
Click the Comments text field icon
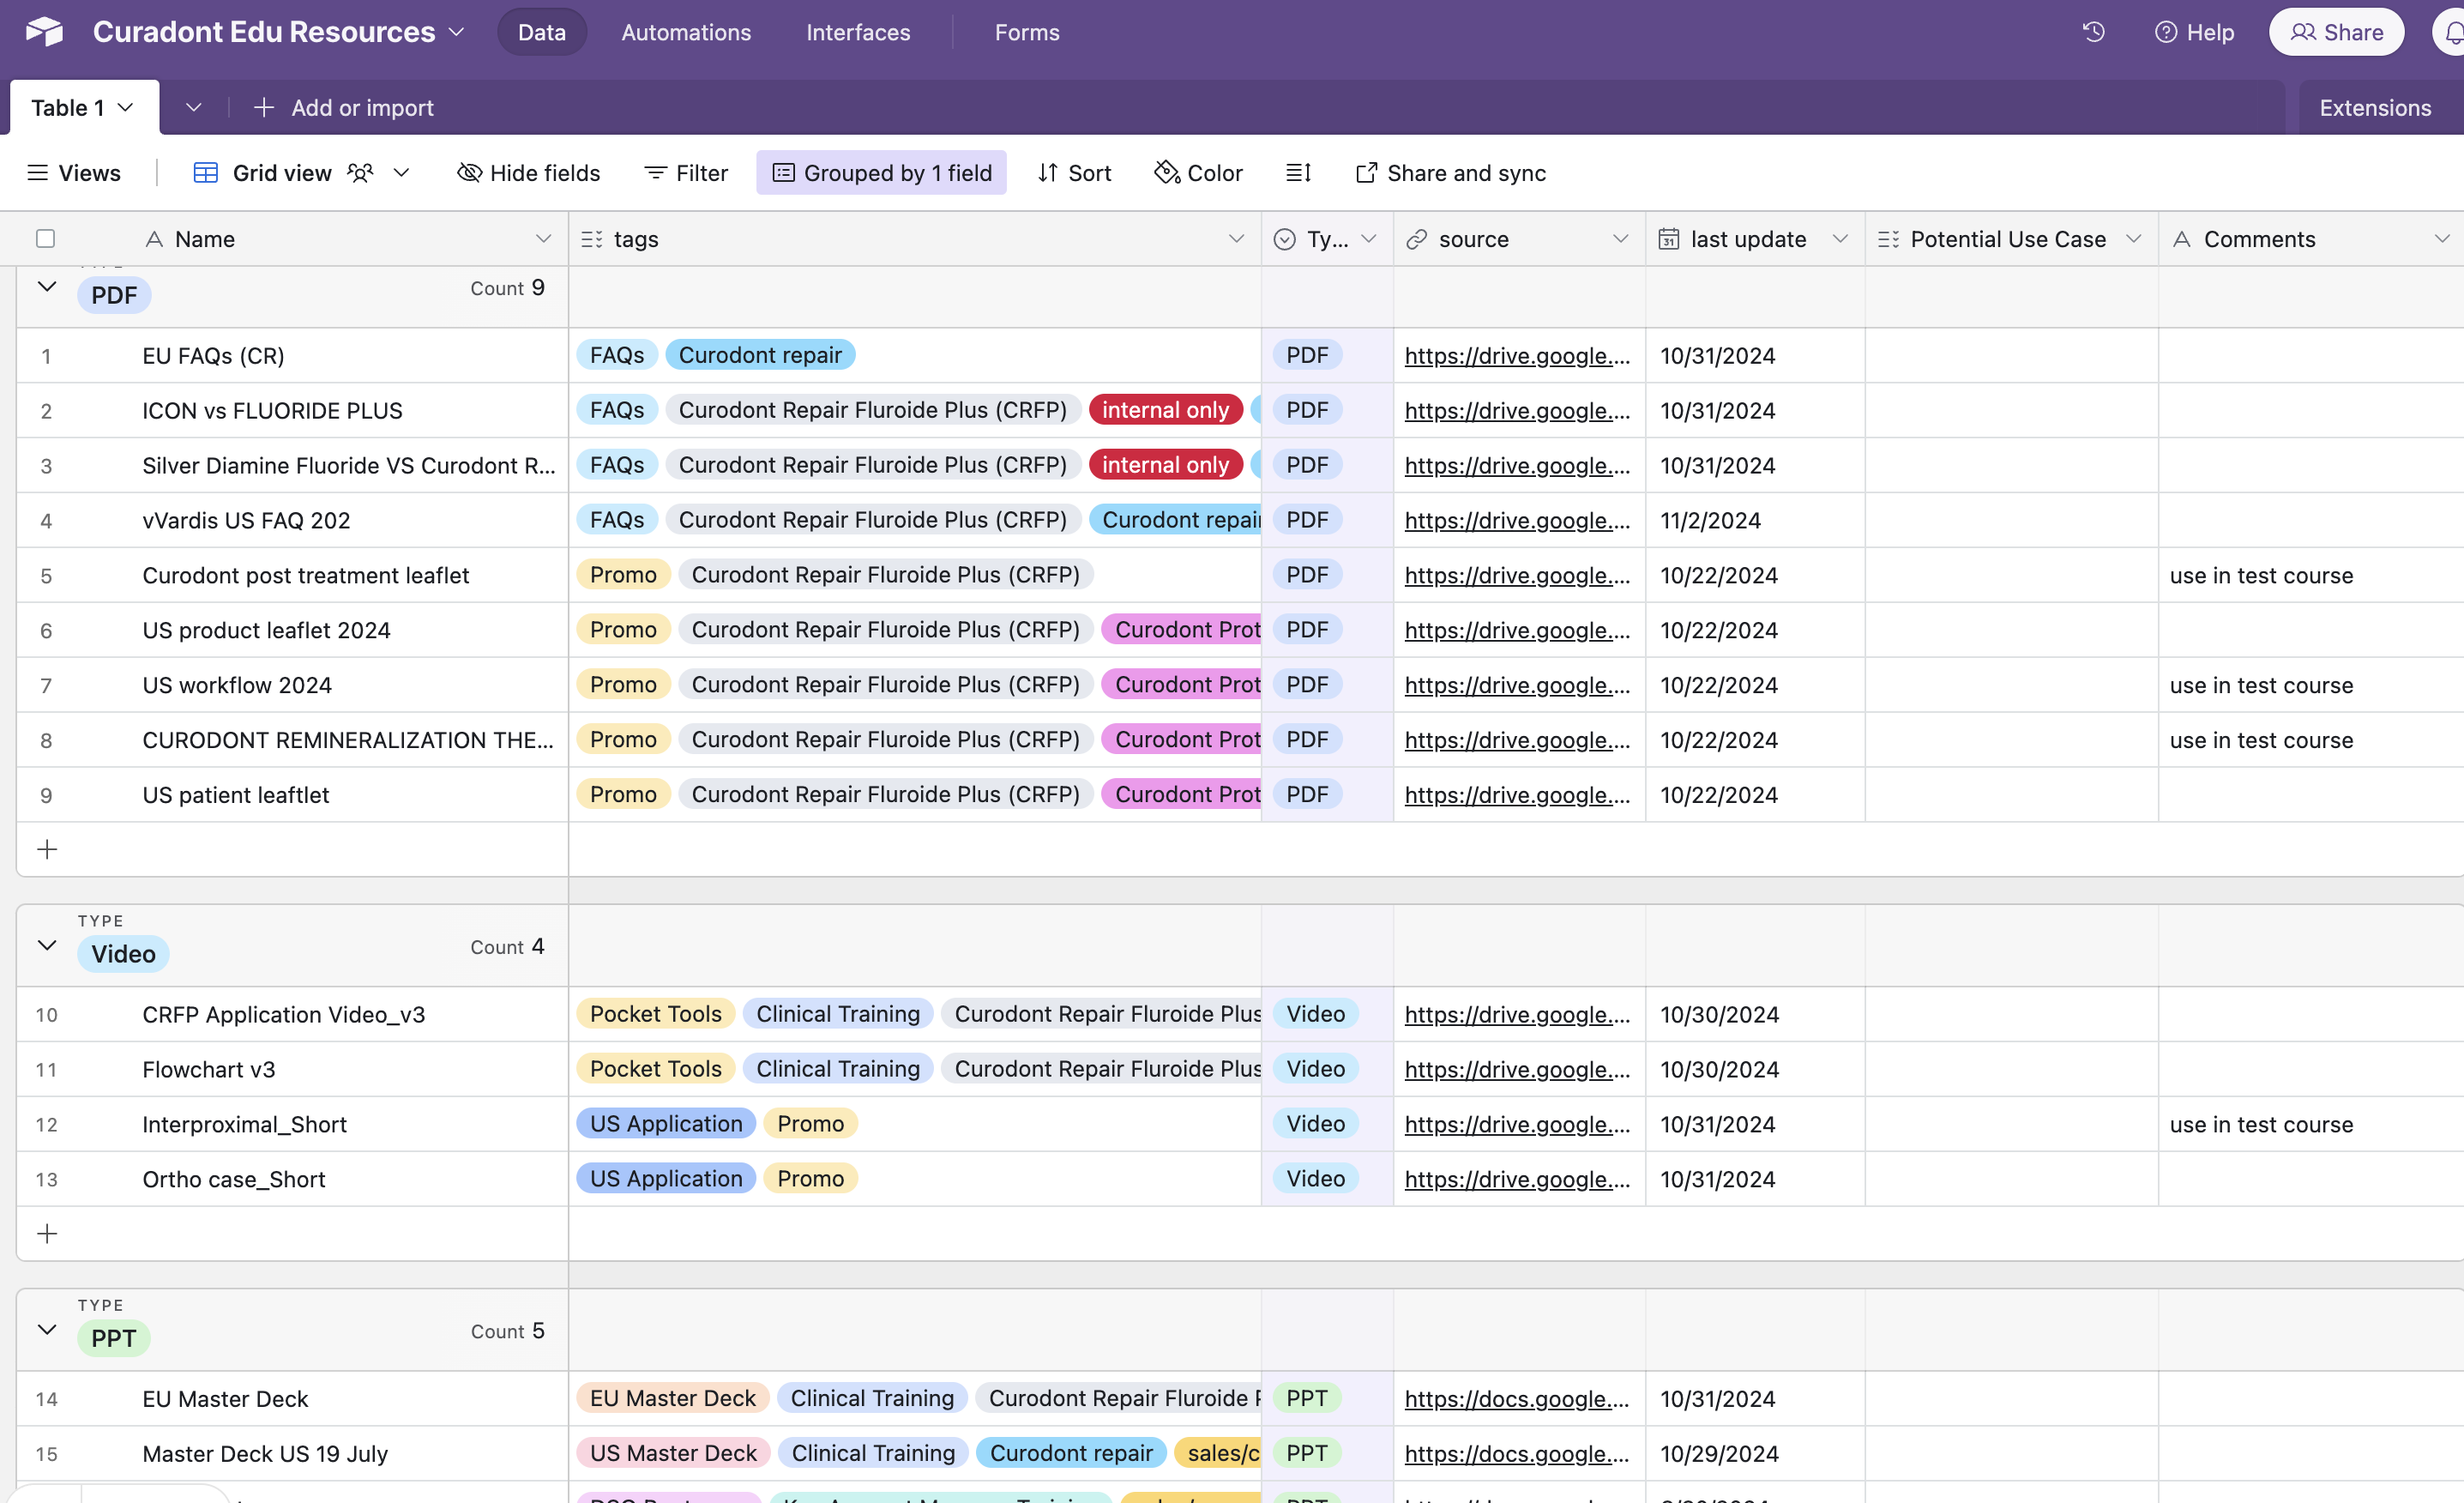2182,239
